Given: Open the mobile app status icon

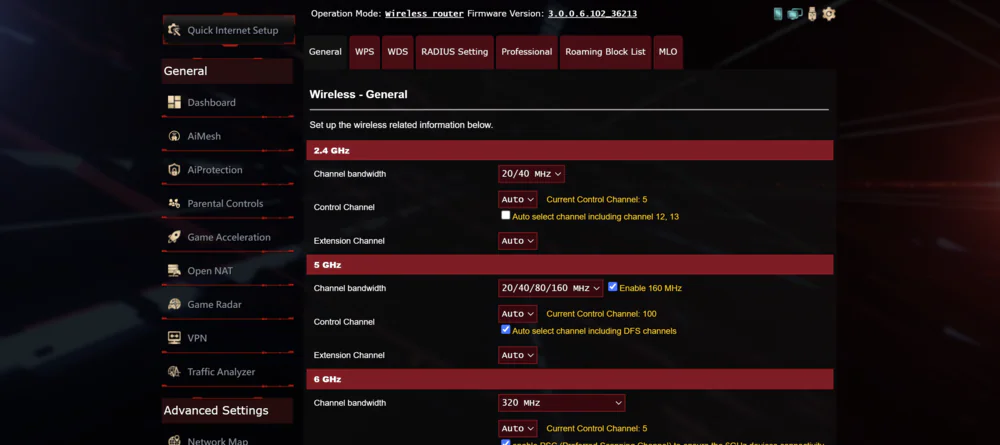Looking at the screenshot, I should (x=777, y=13).
